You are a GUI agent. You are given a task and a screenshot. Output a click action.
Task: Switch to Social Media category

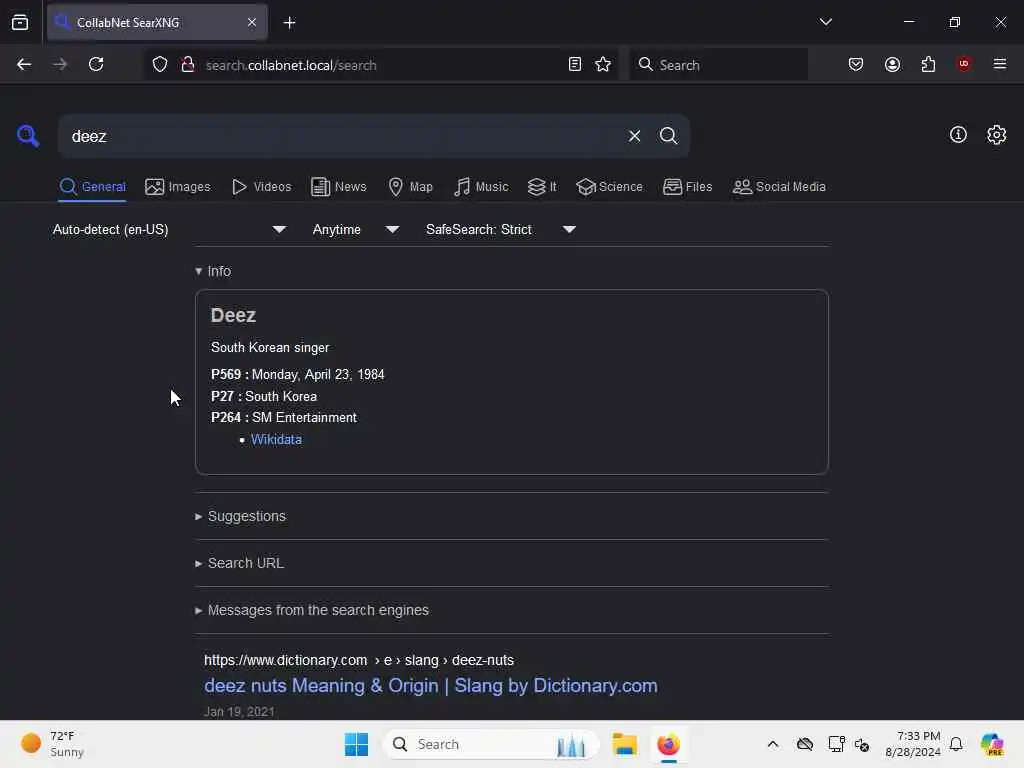coord(779,187)
